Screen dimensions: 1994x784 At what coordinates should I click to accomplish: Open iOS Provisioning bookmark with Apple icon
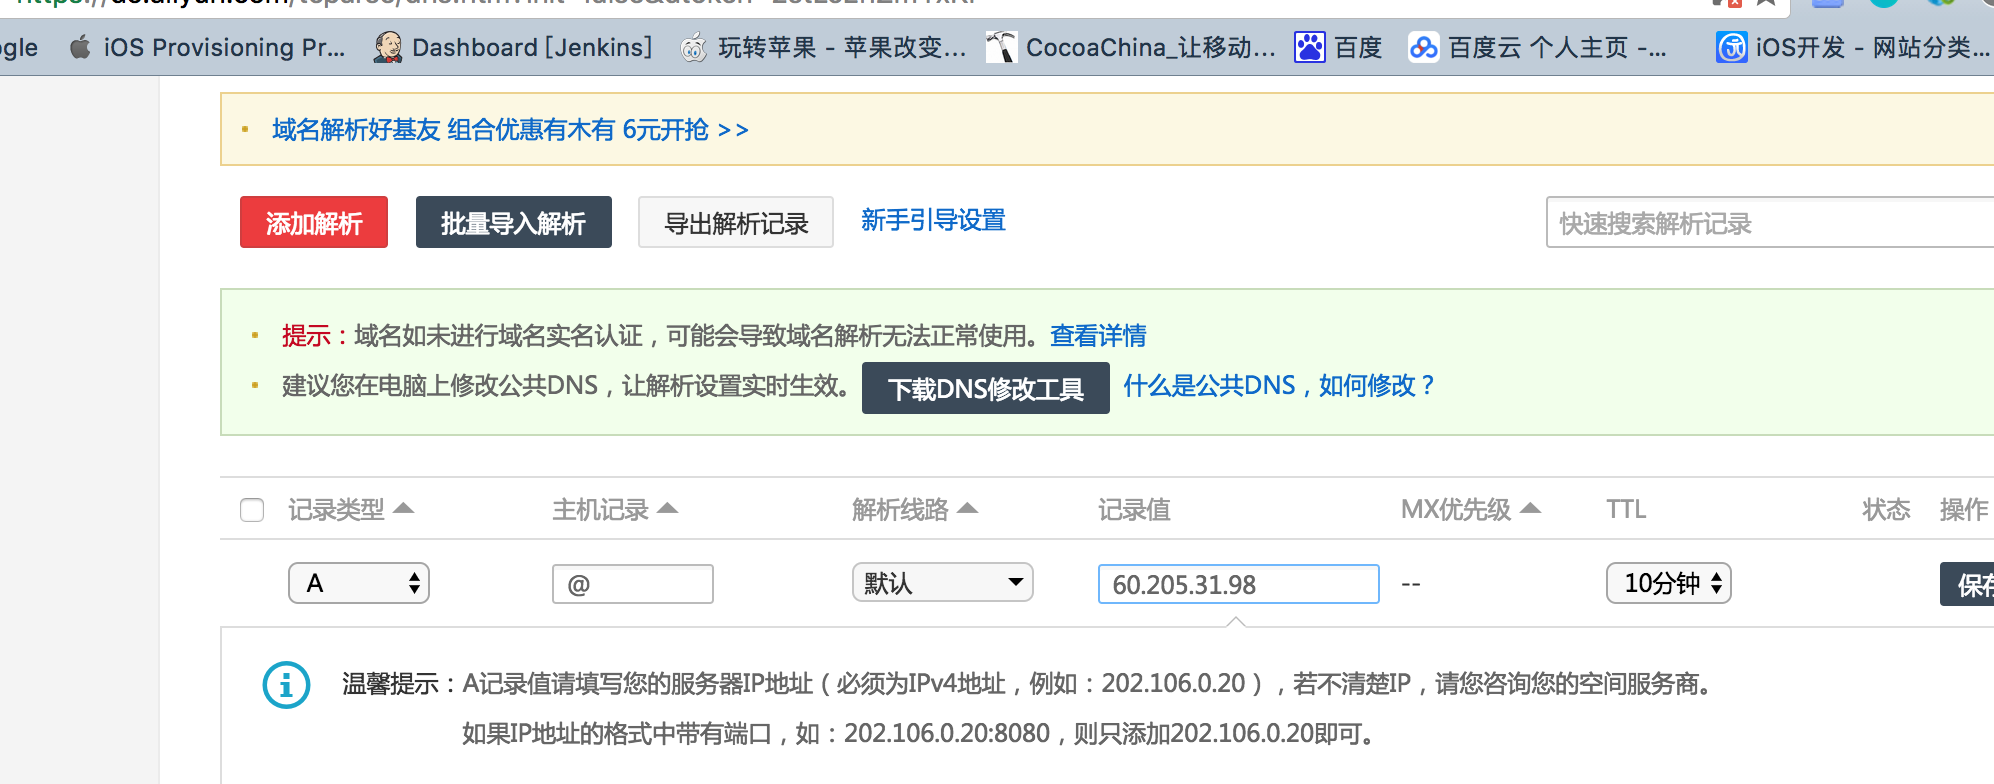pos(207,47)
